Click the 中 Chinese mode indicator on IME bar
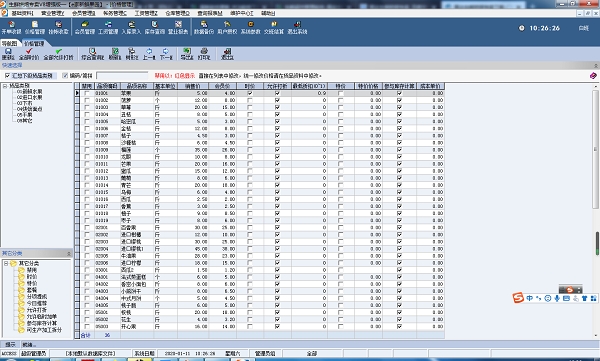 coord(530,298)
